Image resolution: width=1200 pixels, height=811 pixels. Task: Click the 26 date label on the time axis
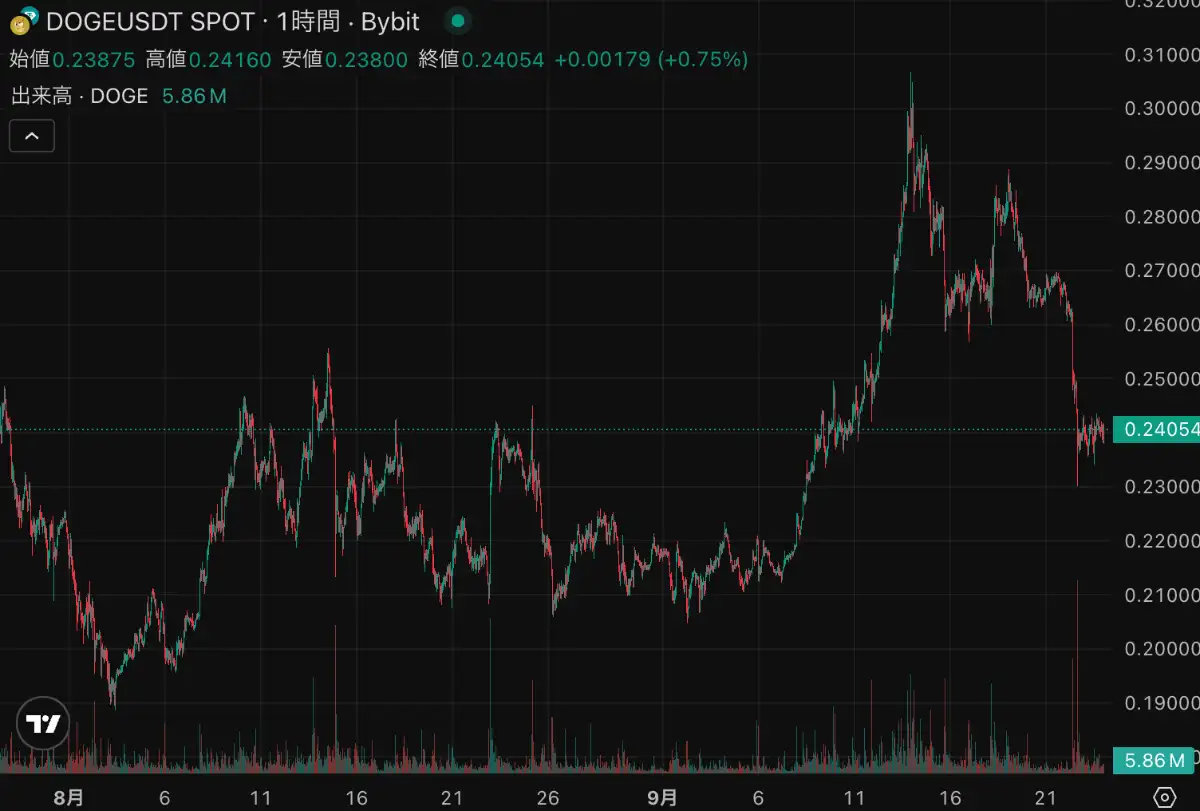547,798
